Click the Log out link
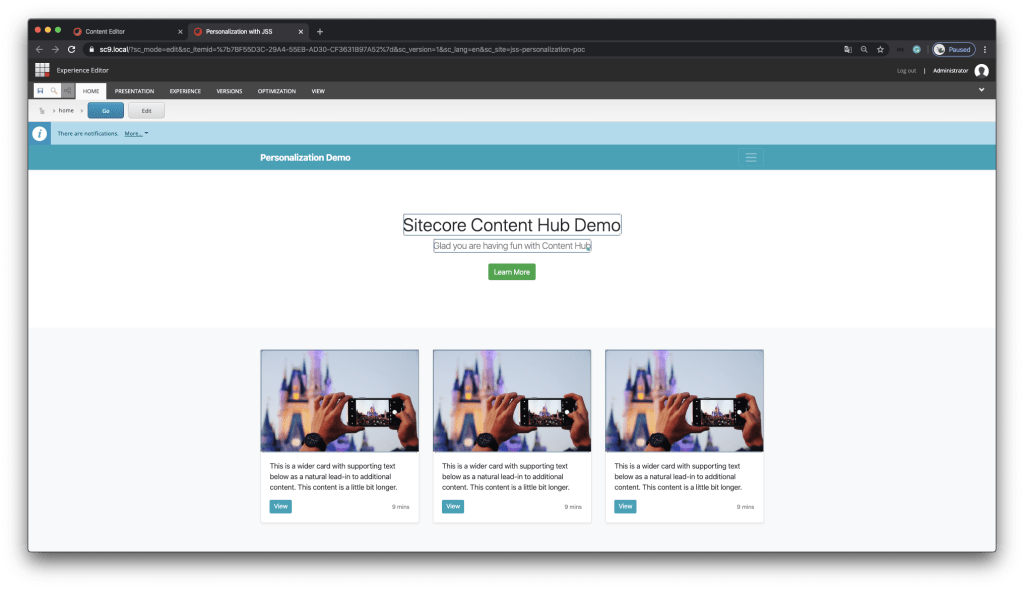Viewport: 1024px width, 589px height. (906, 71)
